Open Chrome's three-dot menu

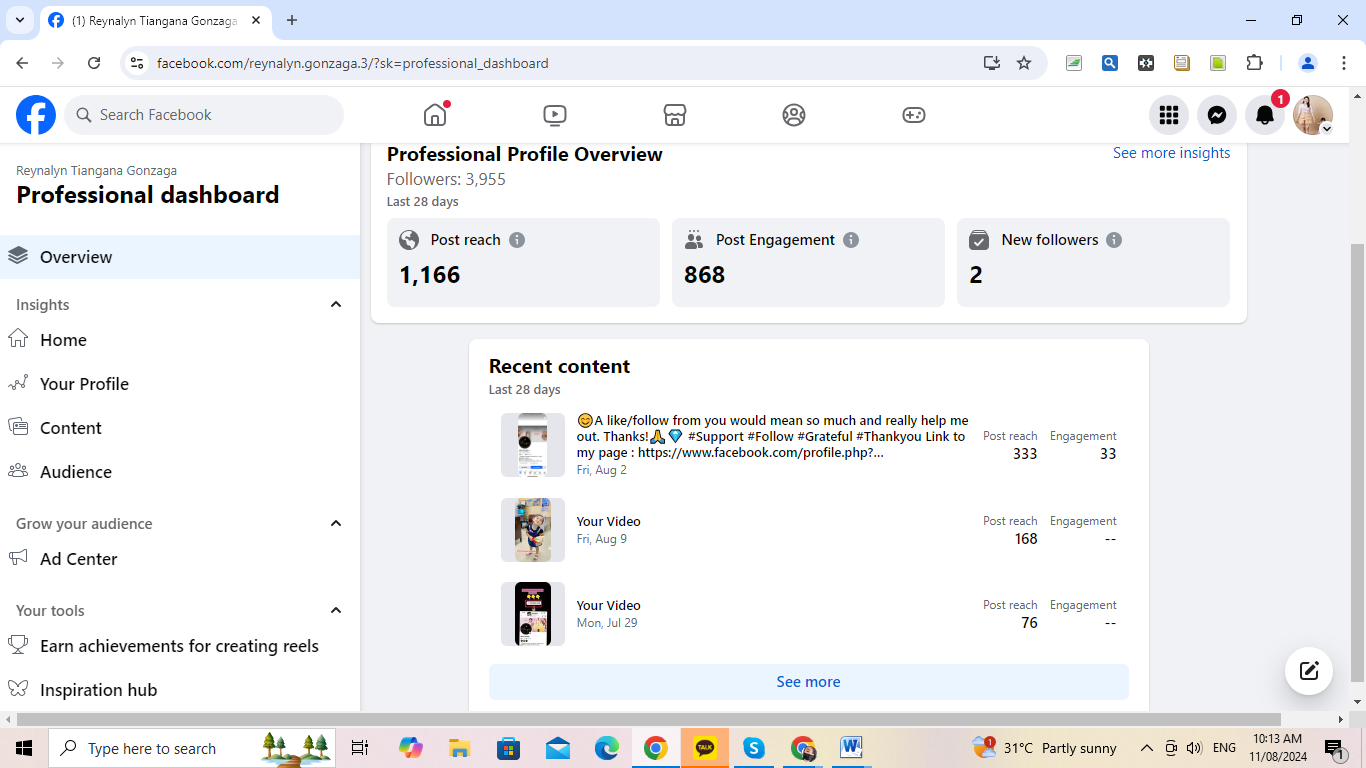pyautogui.click(x=1343, y=63)
